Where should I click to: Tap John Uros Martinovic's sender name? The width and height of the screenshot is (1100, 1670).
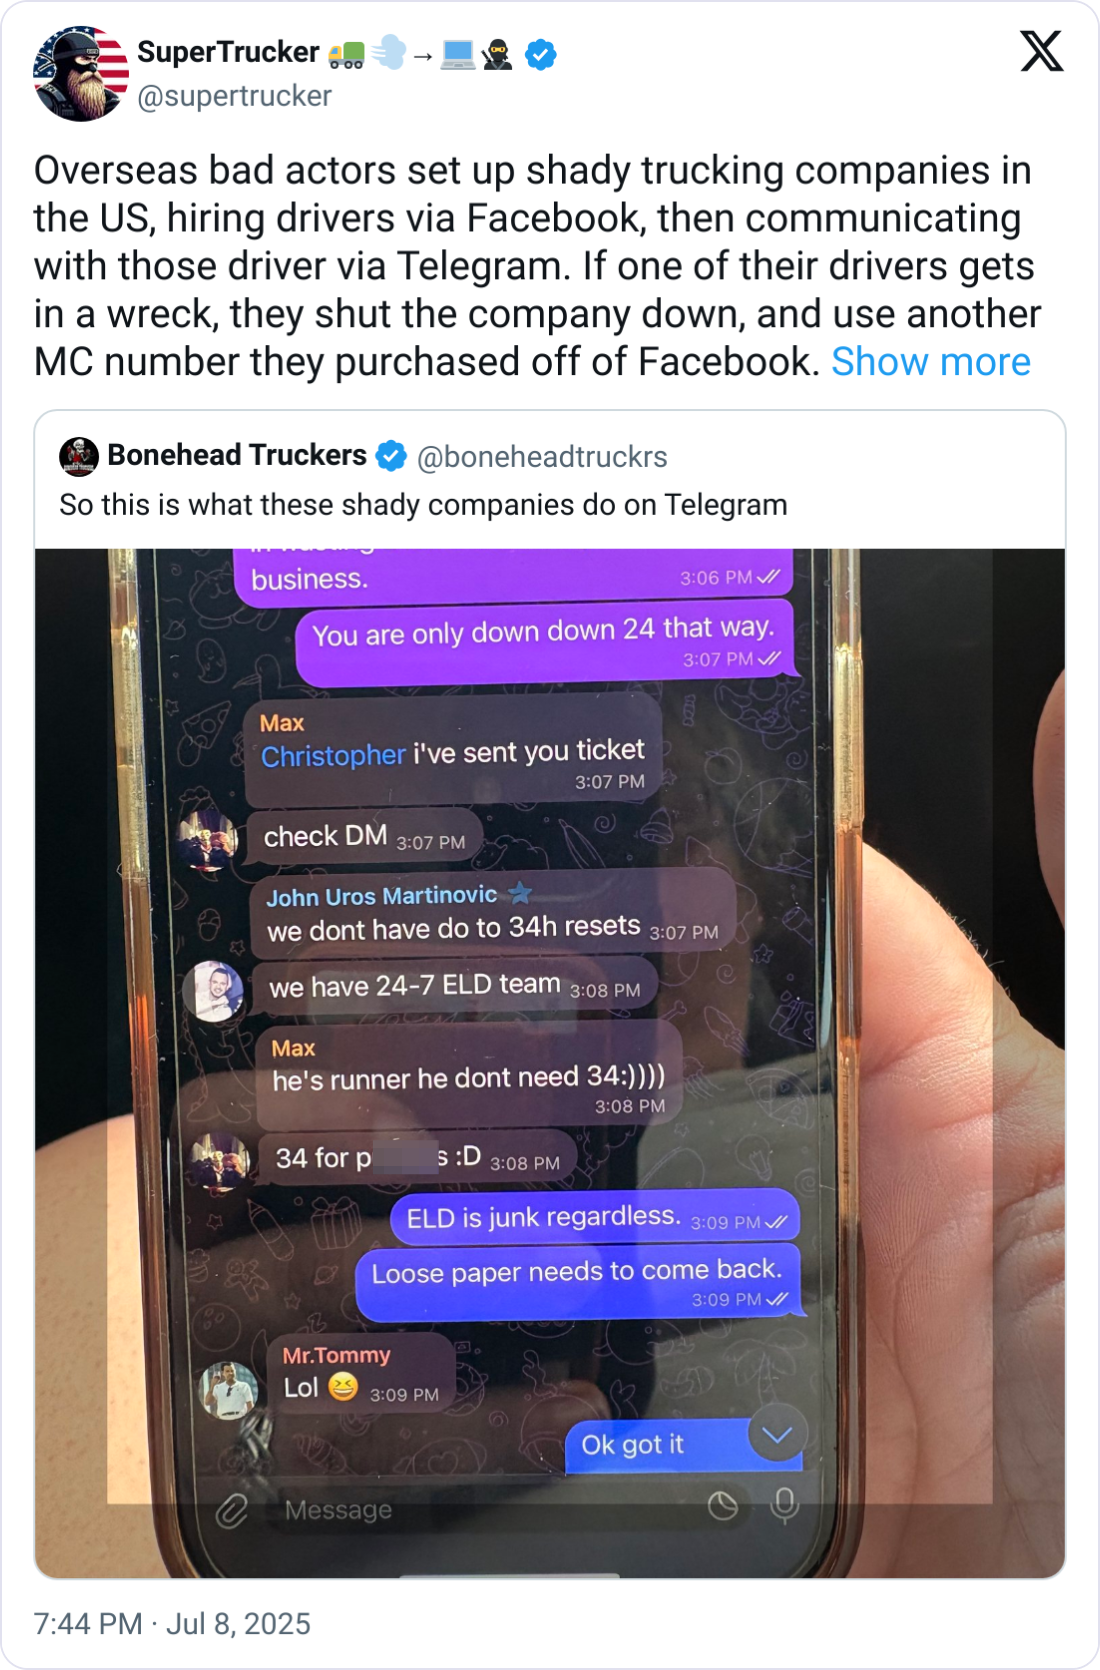(x=381, y=896)
